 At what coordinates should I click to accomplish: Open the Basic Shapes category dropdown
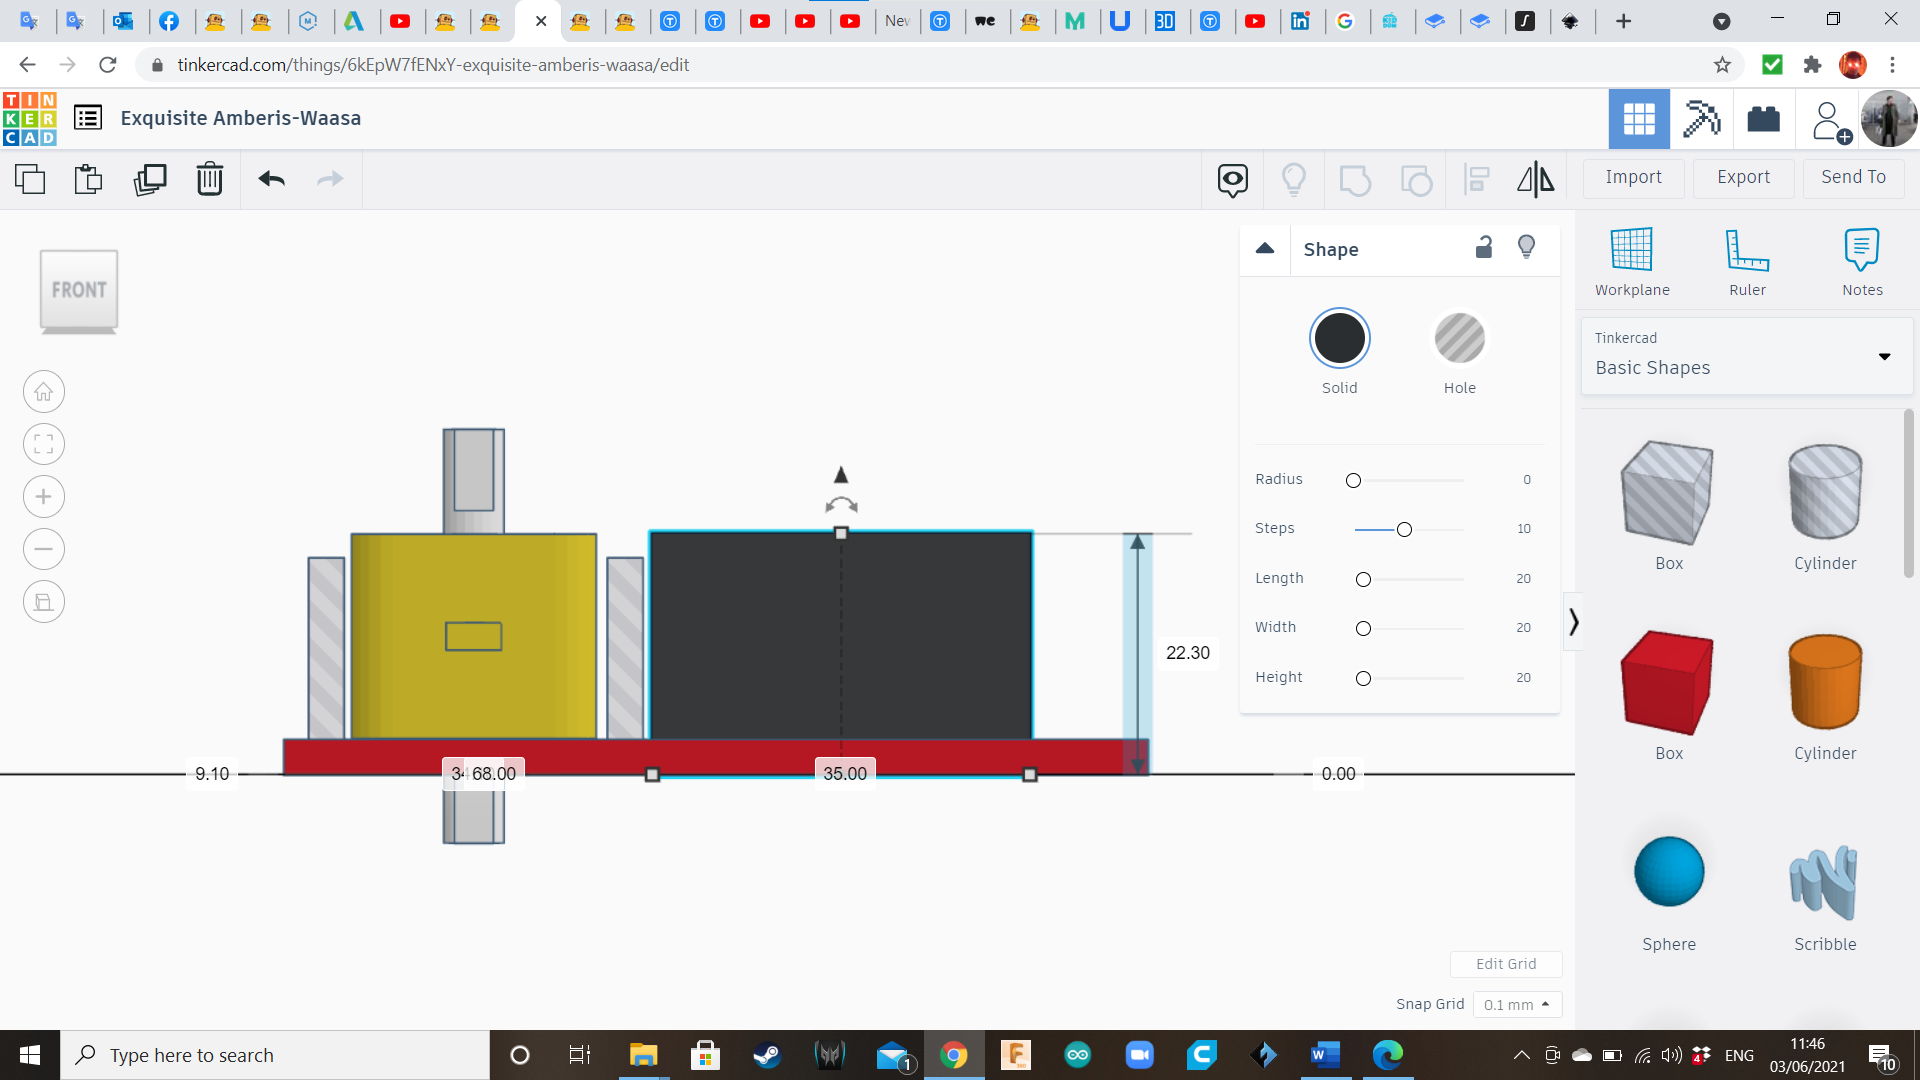click(1884, 356)
